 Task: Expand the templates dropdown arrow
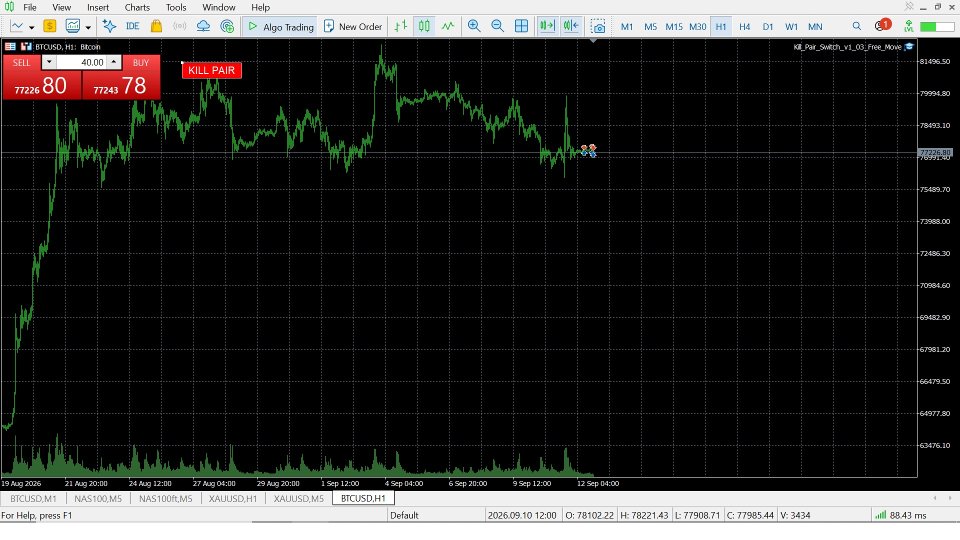coord(88,27)
